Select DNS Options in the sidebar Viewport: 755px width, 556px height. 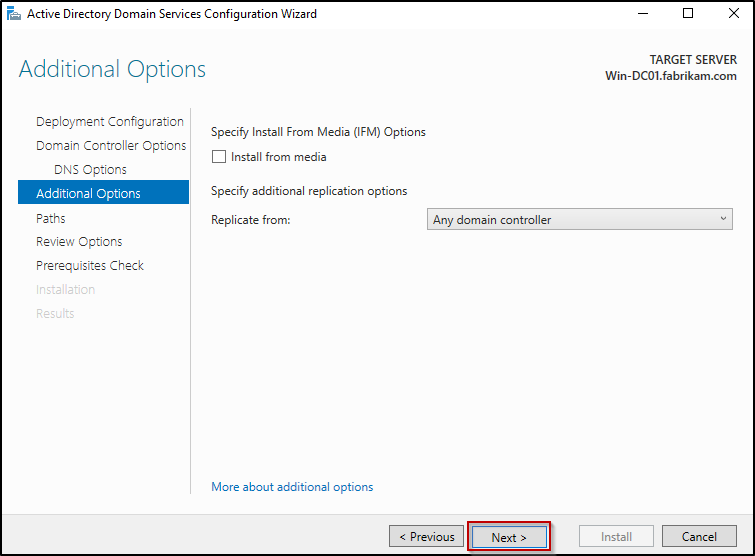click(90, 170)
